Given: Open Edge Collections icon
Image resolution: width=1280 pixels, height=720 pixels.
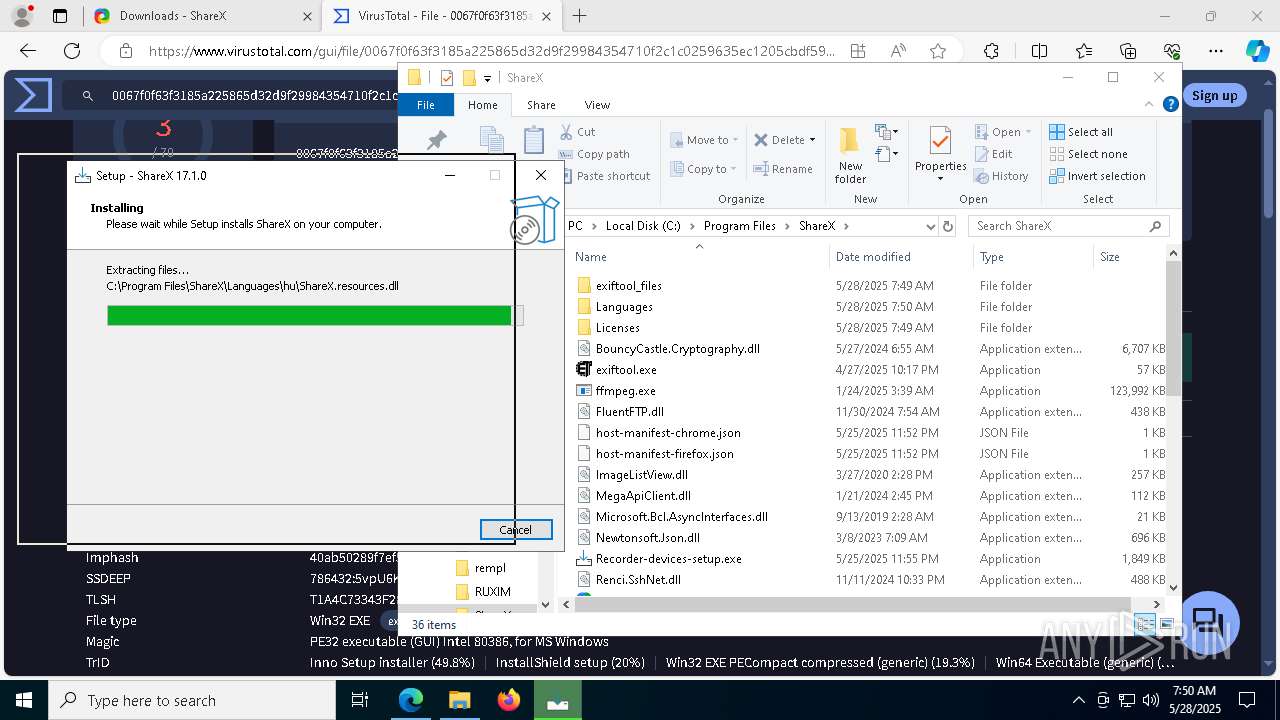Looking at the screenshot, I should (x=1128, y=51).
